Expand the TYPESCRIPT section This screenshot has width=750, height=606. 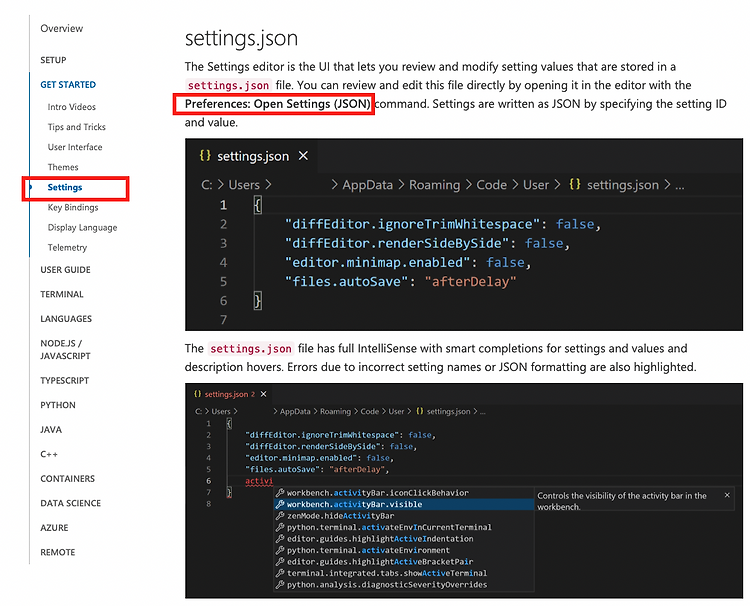pyautogui.click(x=65, y=380)
